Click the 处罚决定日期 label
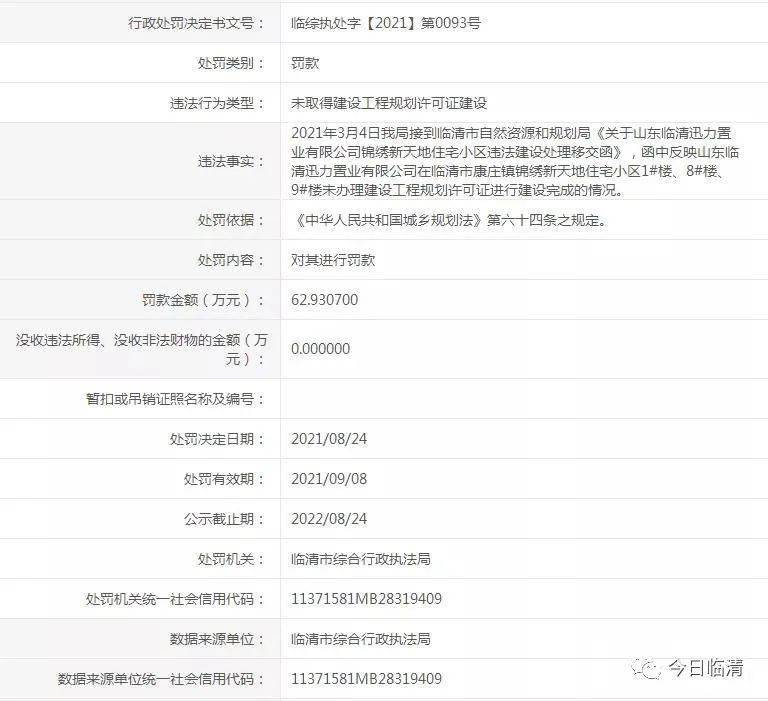 (x=217, y=439)
